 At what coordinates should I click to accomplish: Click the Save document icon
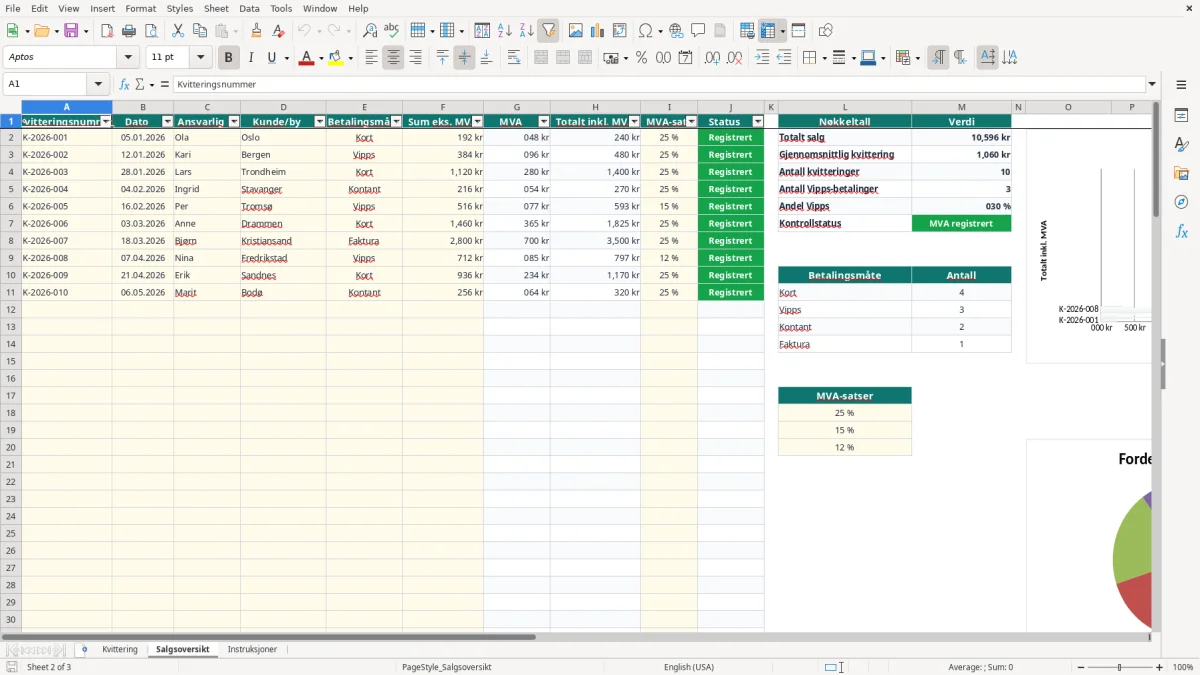tap(71, 31)
